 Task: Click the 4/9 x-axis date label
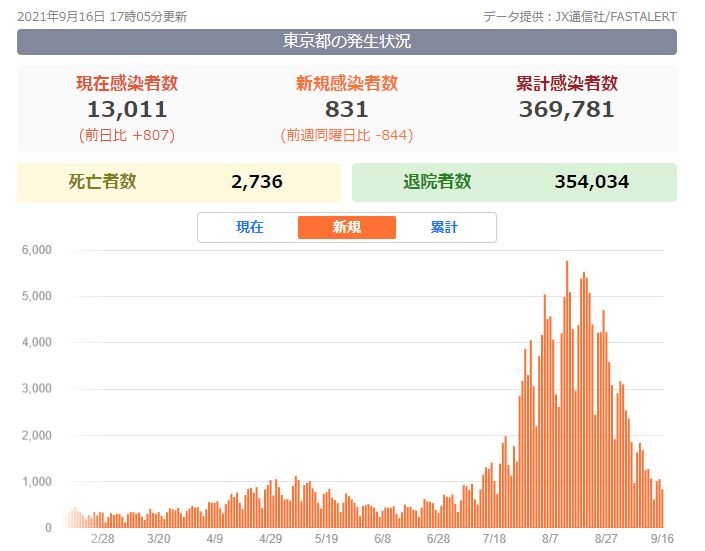pos(214,539)
